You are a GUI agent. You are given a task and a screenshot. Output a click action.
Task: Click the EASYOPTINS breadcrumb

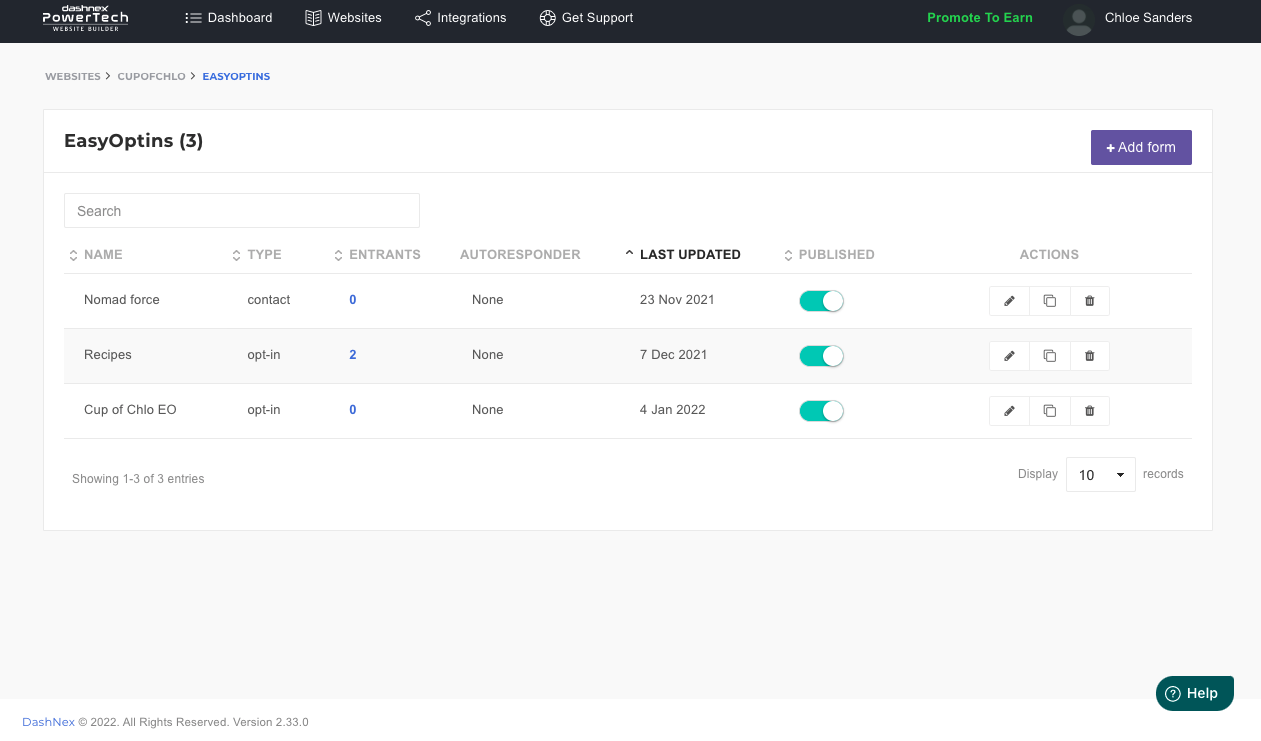[236, 77]
